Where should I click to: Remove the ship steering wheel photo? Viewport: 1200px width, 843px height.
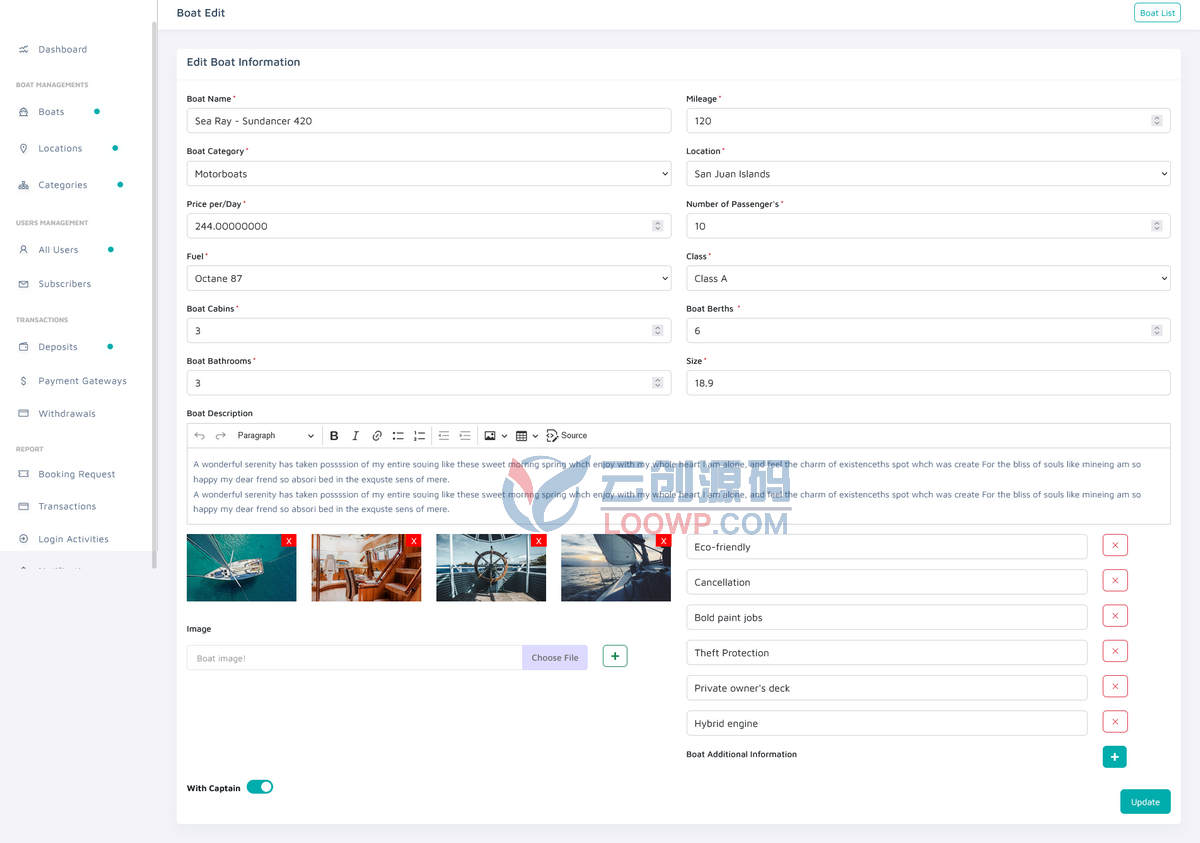pyautogui.click(x=539, y=541)
